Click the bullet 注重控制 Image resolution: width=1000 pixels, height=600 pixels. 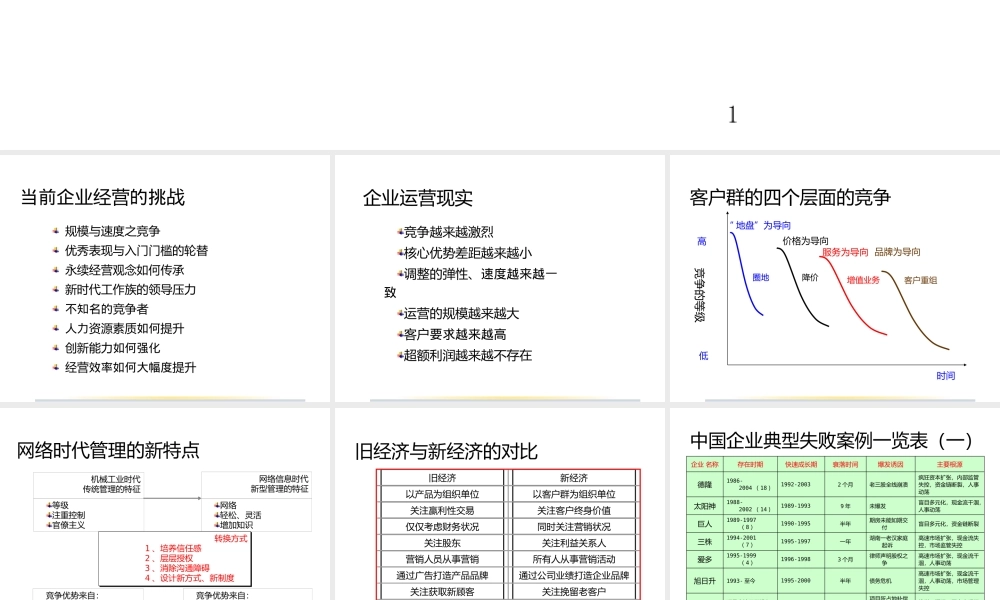click(x=68, y=515)
